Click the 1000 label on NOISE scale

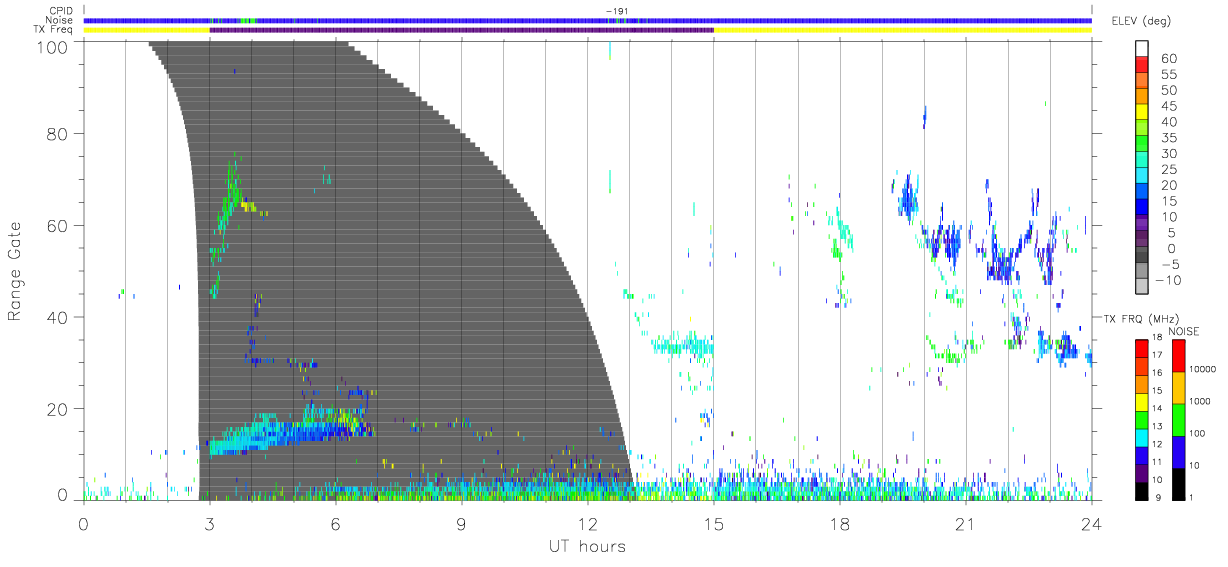[x=1200, y=402]
